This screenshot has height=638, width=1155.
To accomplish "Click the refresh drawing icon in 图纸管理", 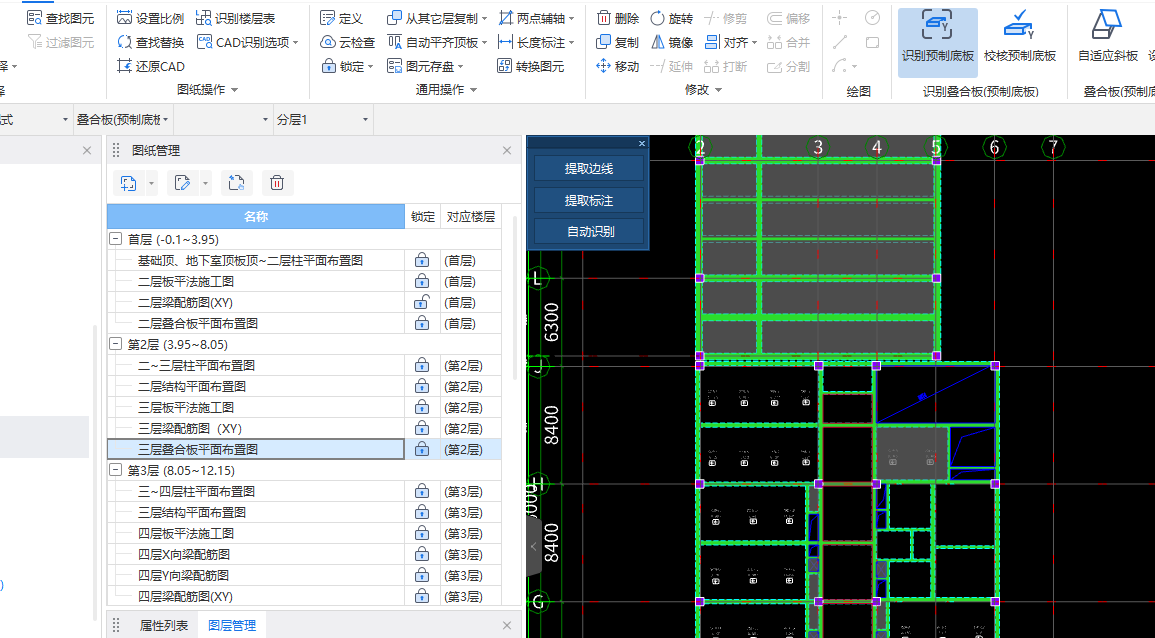I will coord(236,183).
